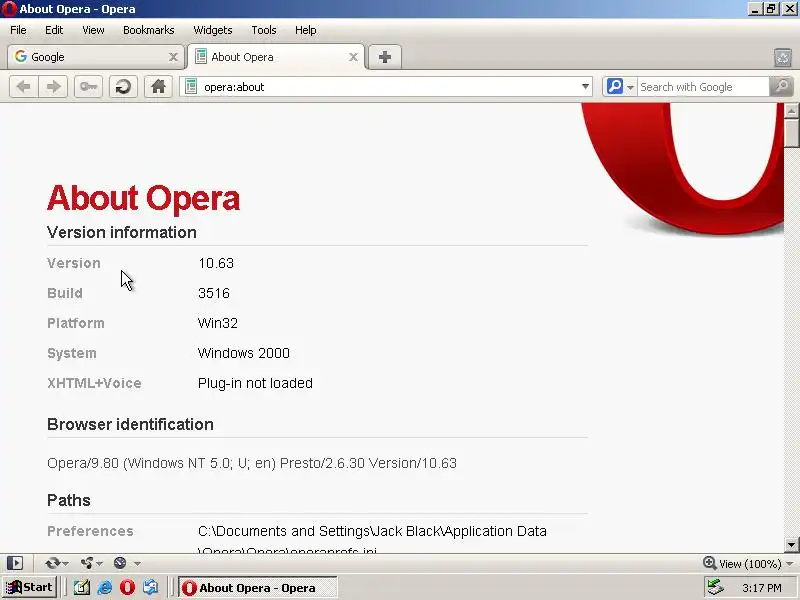Click the platform value Win32
800x600 pixels.
pos(218,323)
